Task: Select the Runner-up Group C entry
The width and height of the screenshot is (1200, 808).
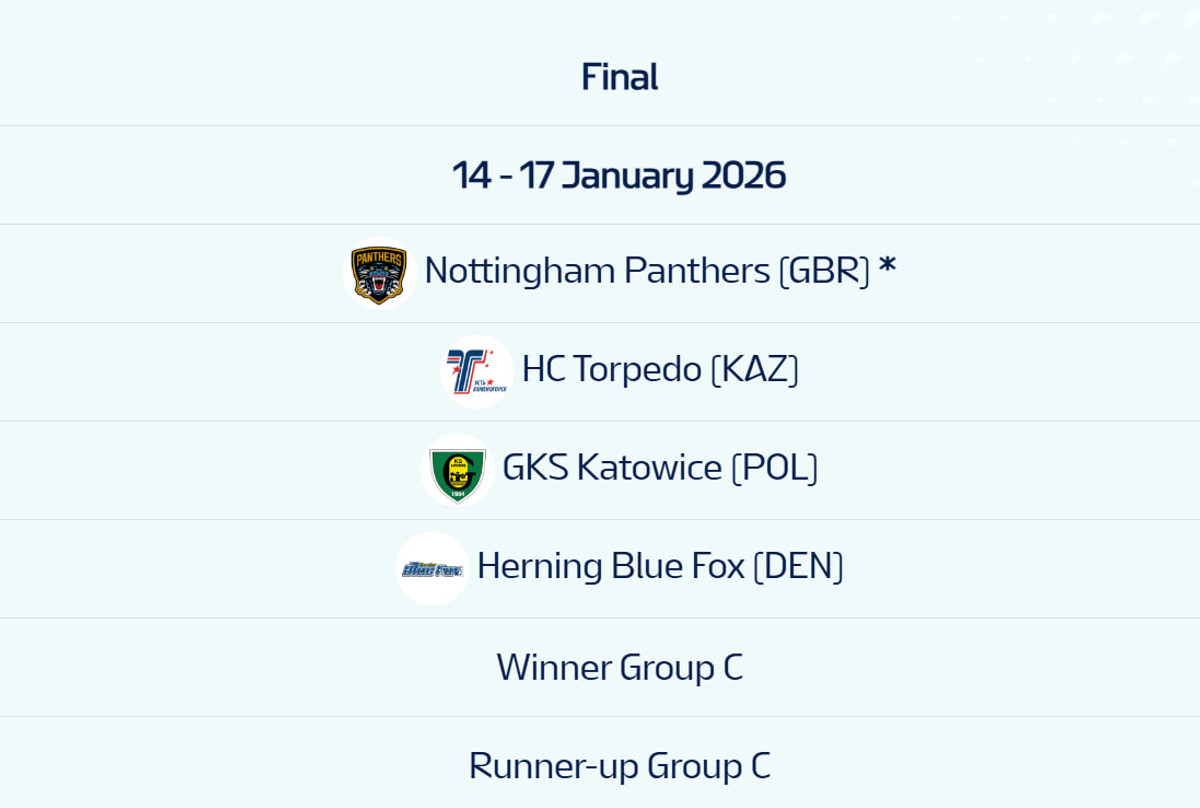Action: 619,766
